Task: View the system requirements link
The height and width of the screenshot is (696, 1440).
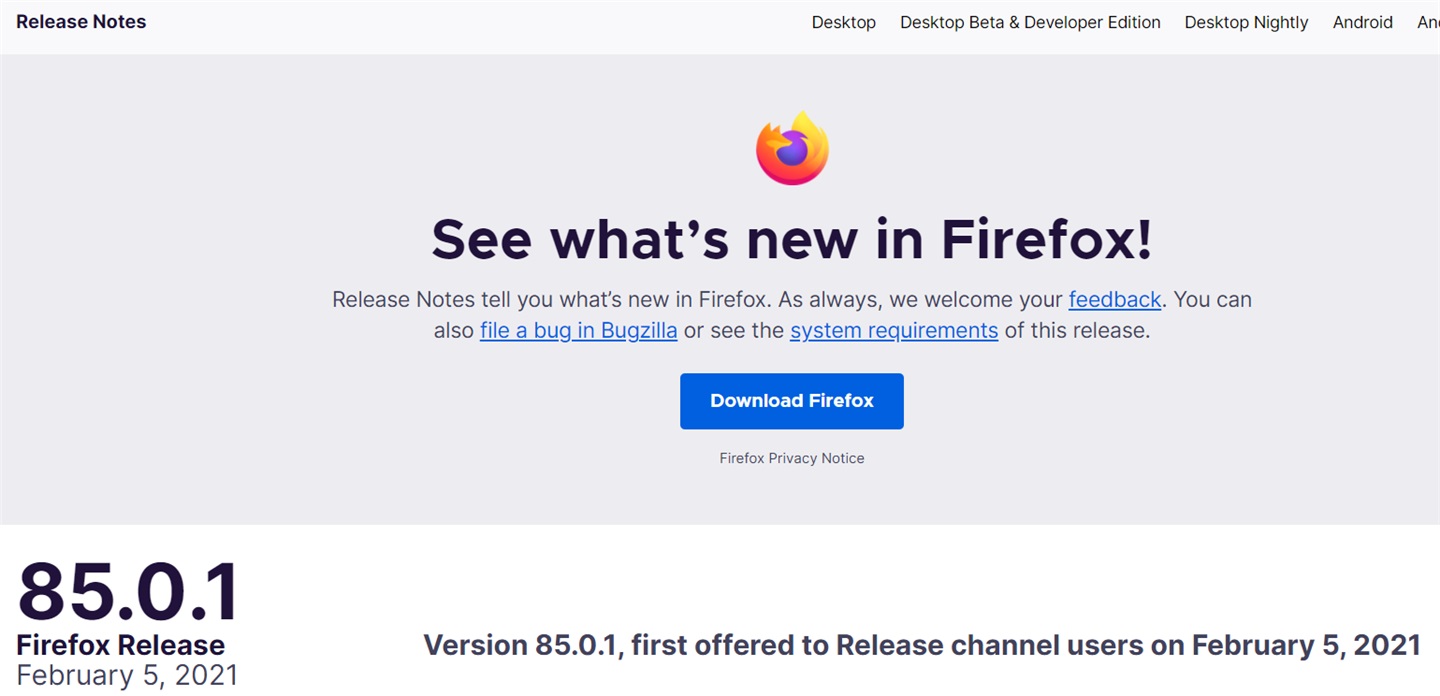Action: click(x=894, y=330)
